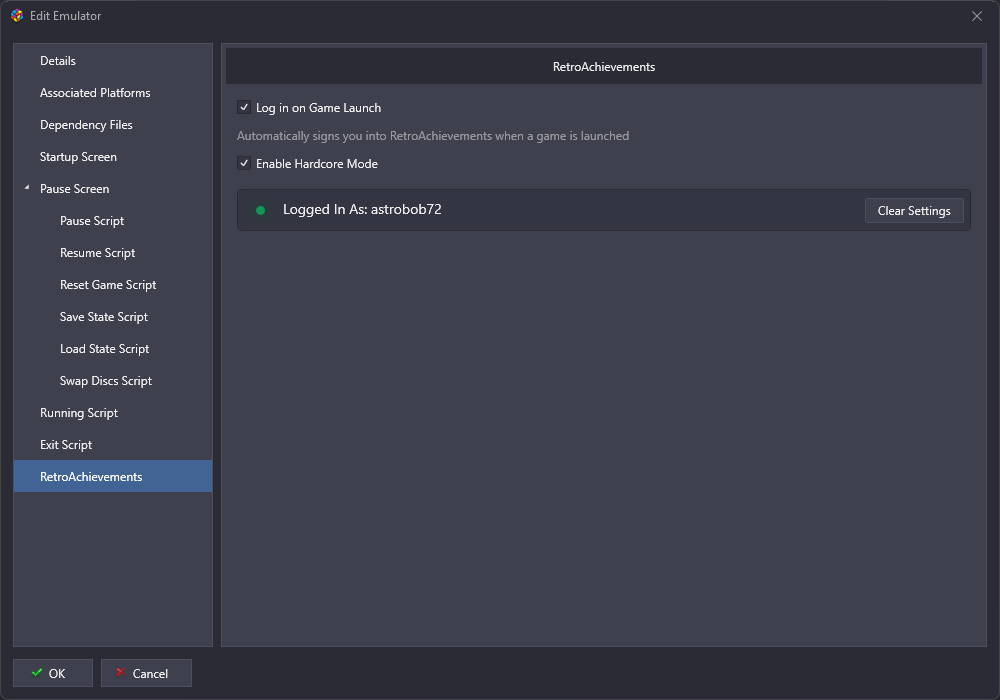Open Reset Game Script entry

113,284
